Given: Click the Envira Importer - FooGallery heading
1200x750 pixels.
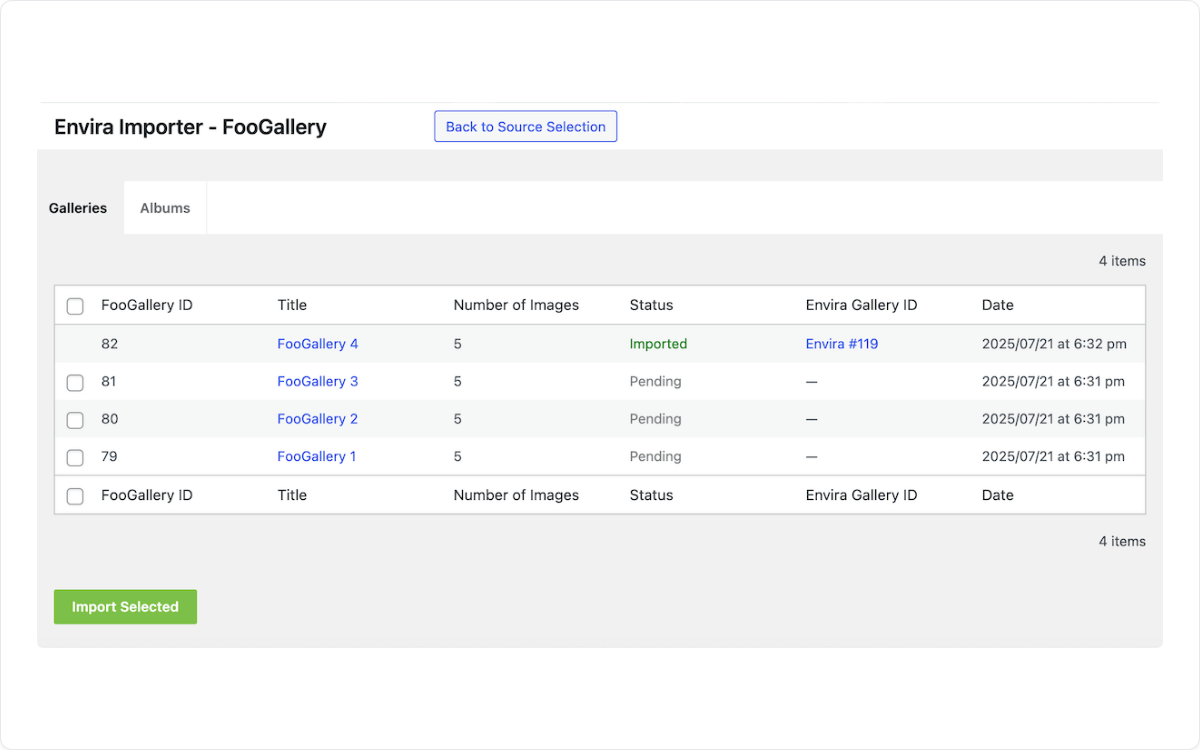Looking at the screenshot, I should coord(190,127).
